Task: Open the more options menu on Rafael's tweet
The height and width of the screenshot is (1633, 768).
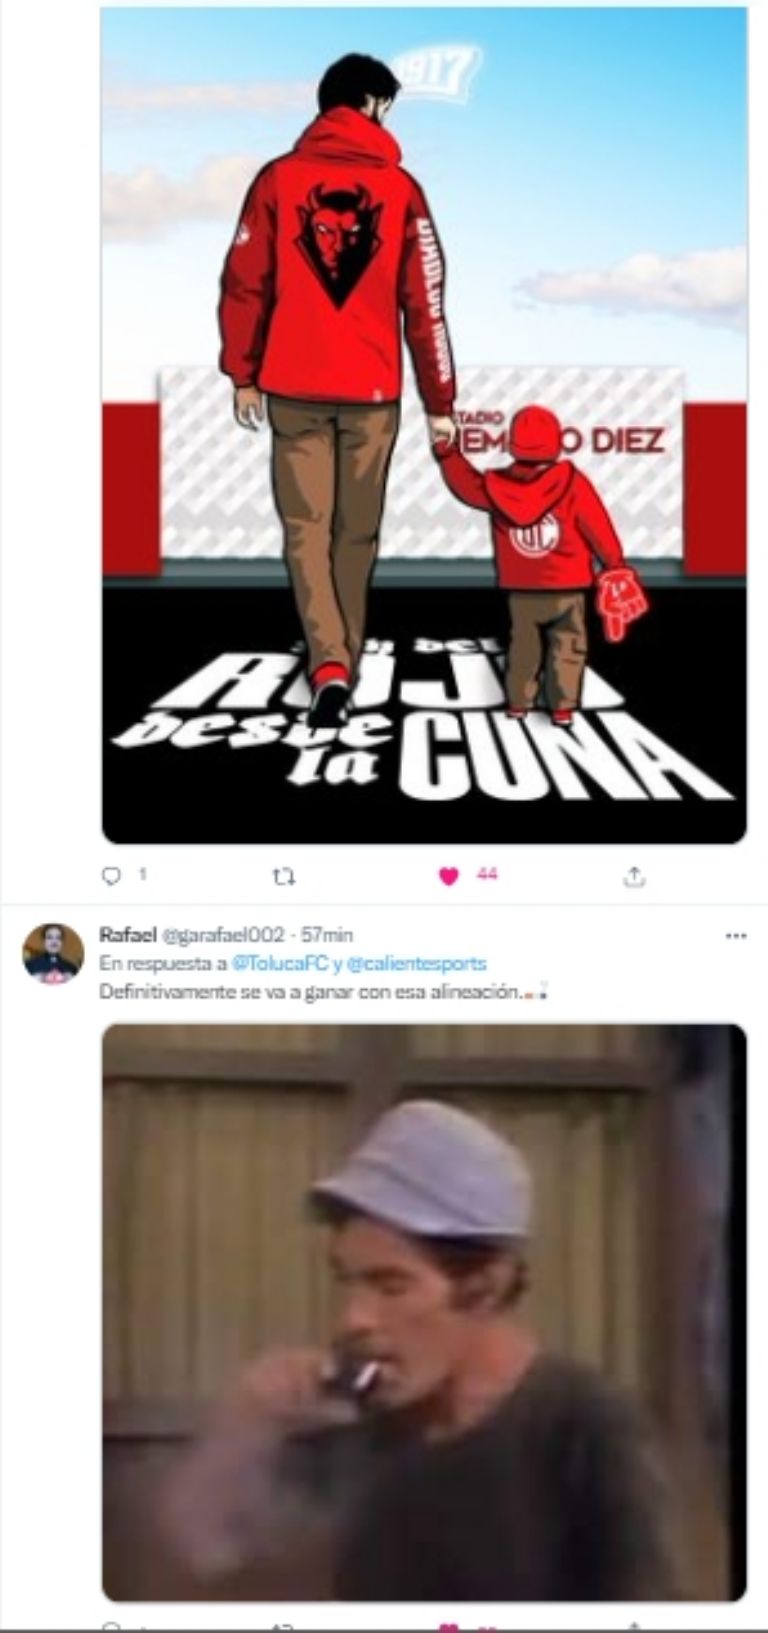Action: pyautogui.click(x=735, y=936)
